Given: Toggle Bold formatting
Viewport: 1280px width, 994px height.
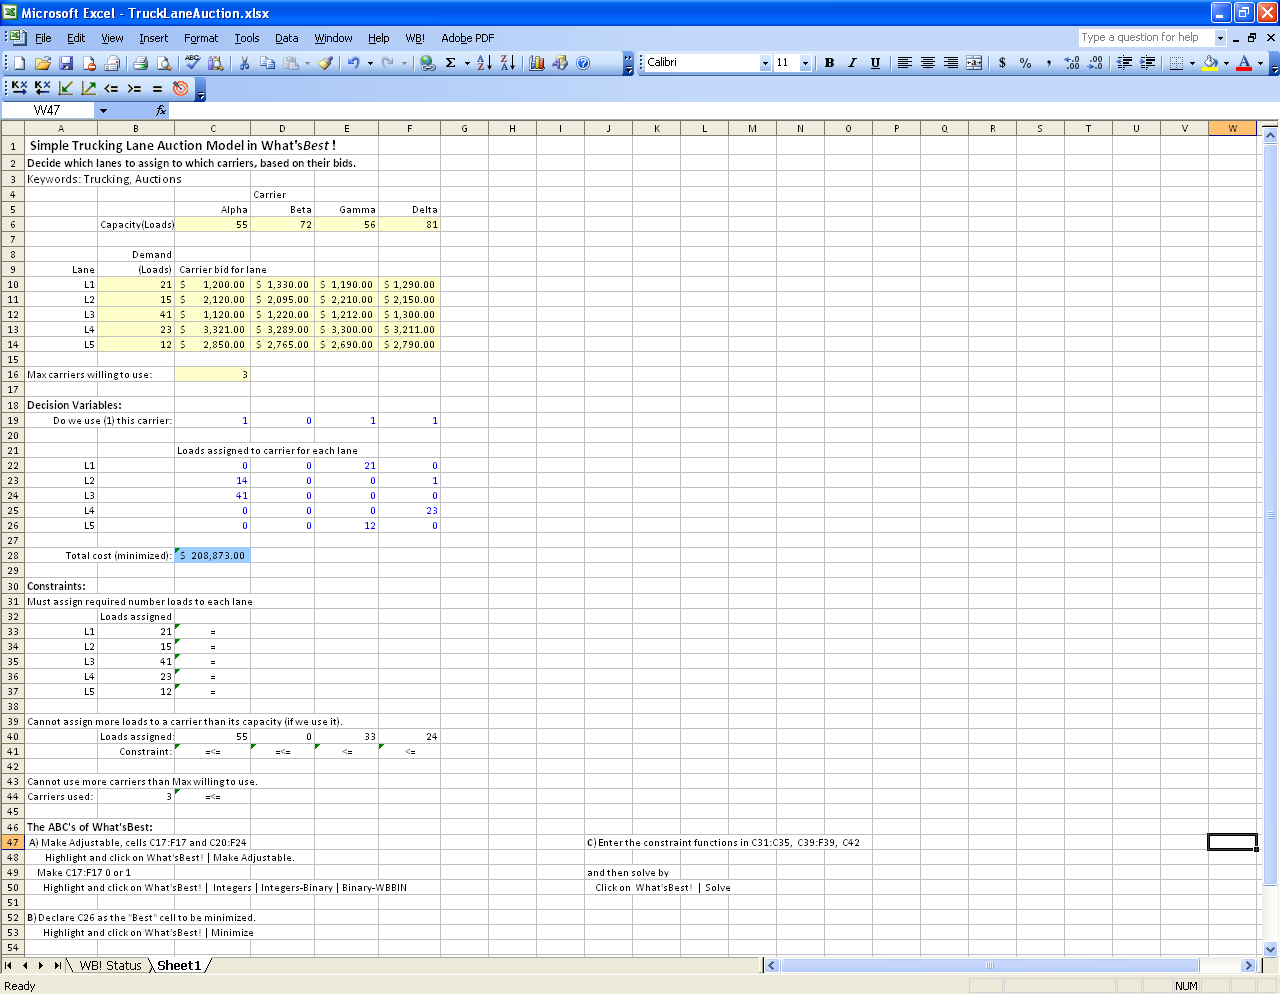Looking at the screenshot, I should click(829, 63).
